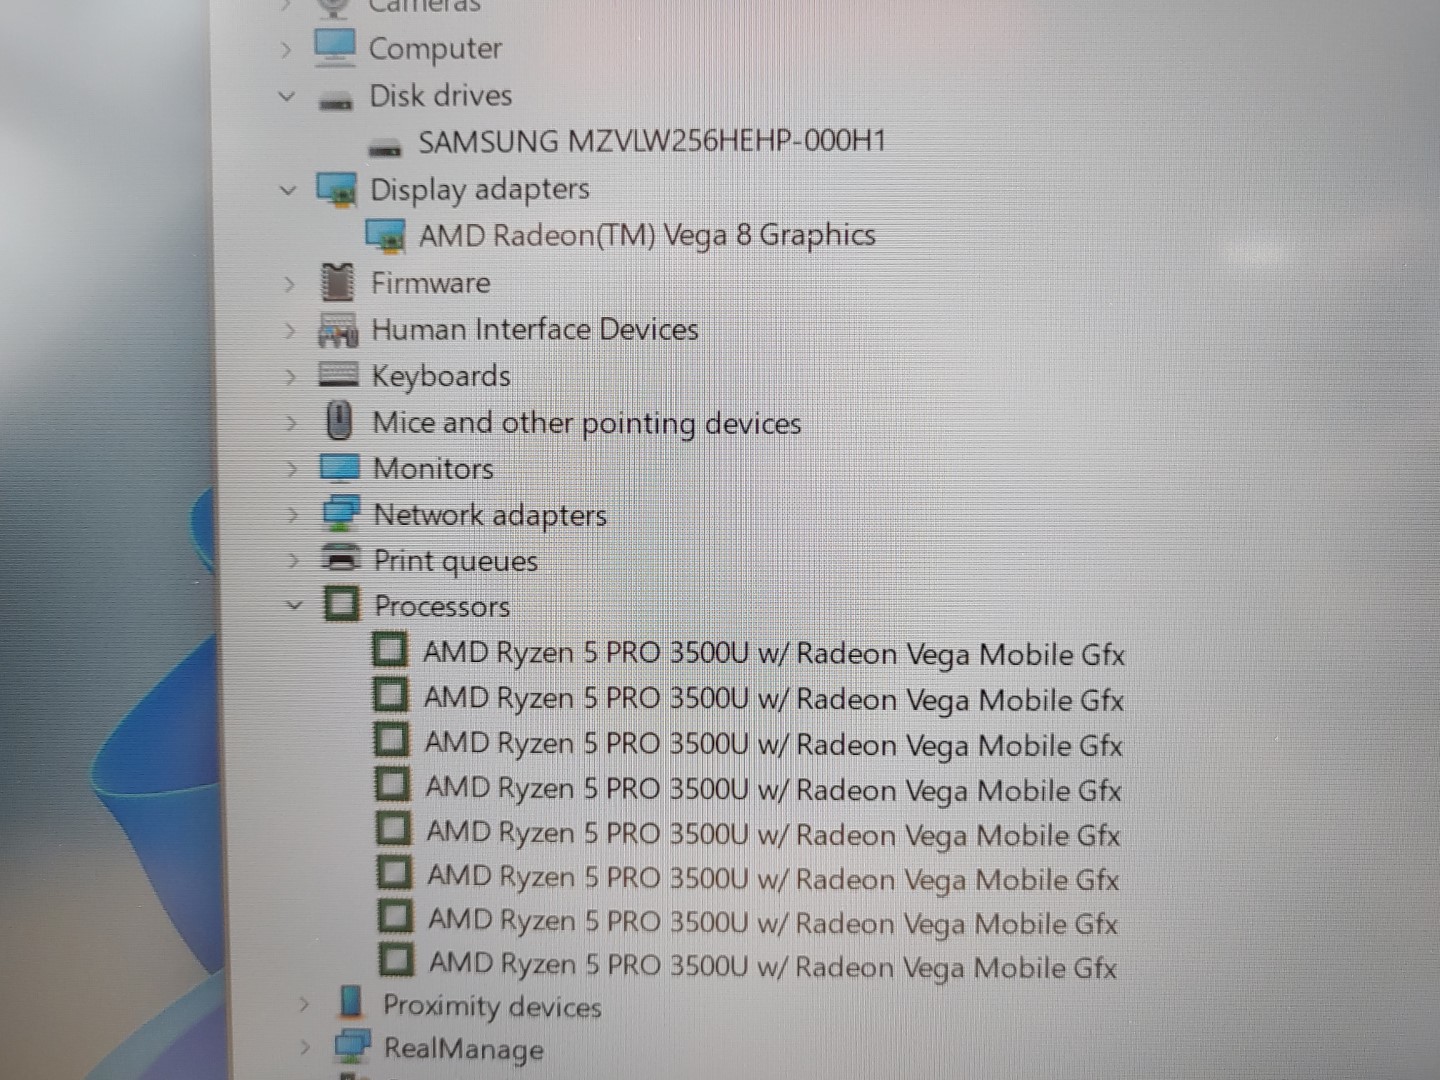Image resolution: width=1440 pixels, height=1080 pixels.
Task: Select the seventh AMD Ryzen 5 PRO 3500U text
Action: coord(773,922)
